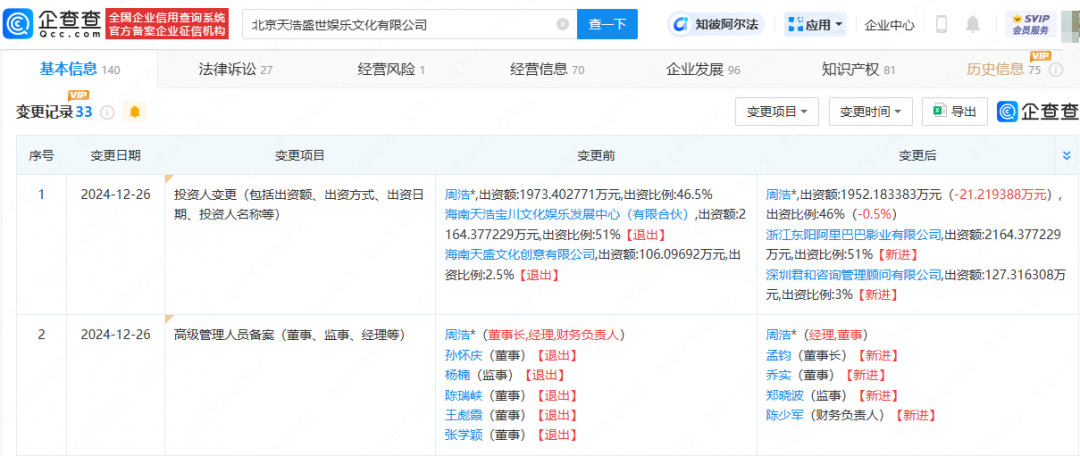
Task: Open 陈少军 finance head profile link
Action: pos(785,415)
